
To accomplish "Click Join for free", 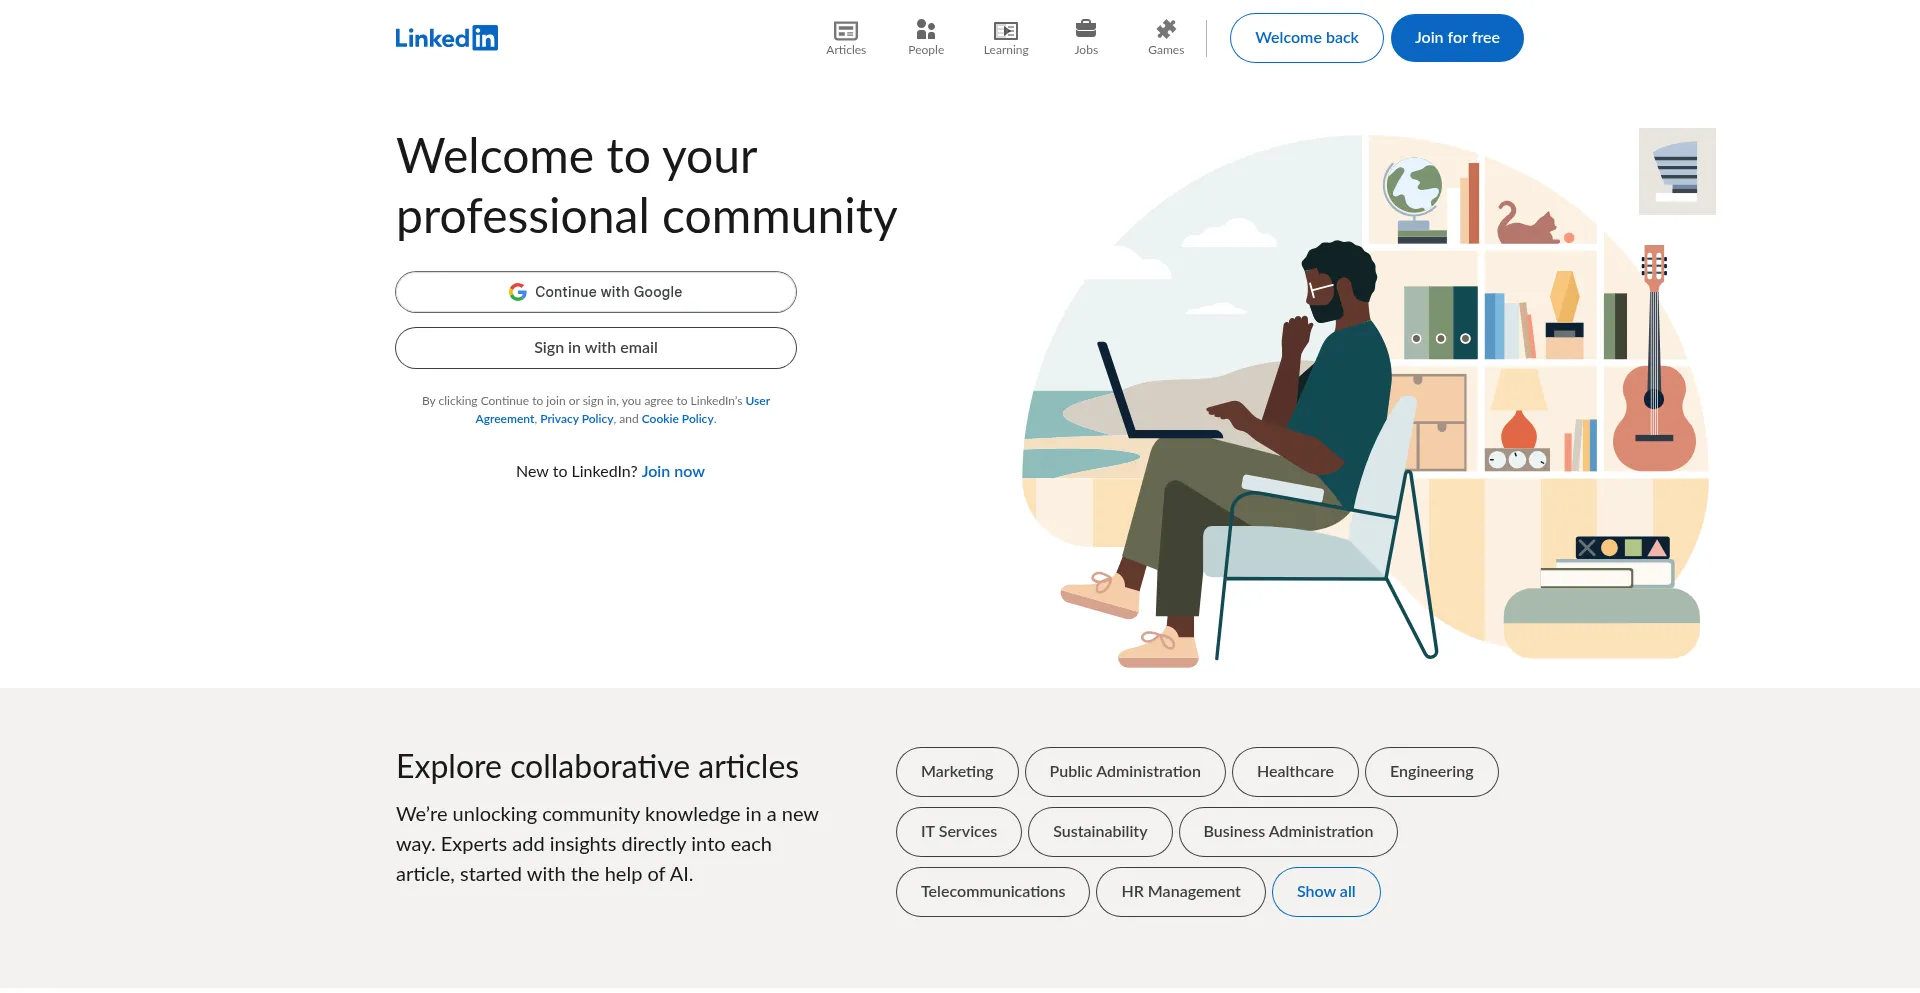I will (1456, 37).
